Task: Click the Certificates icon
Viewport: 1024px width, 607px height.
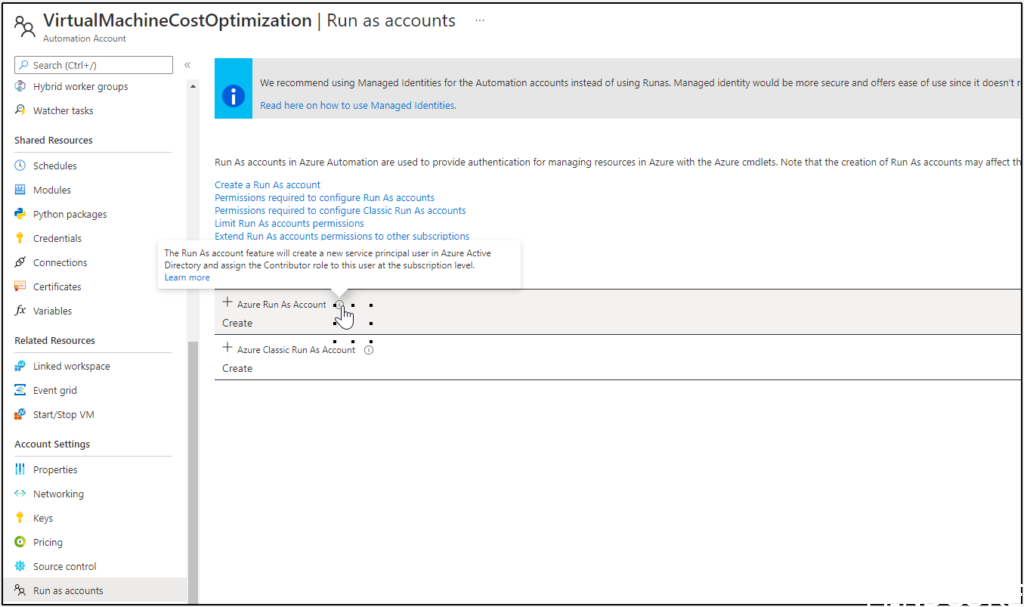Action: coord(20,287)
